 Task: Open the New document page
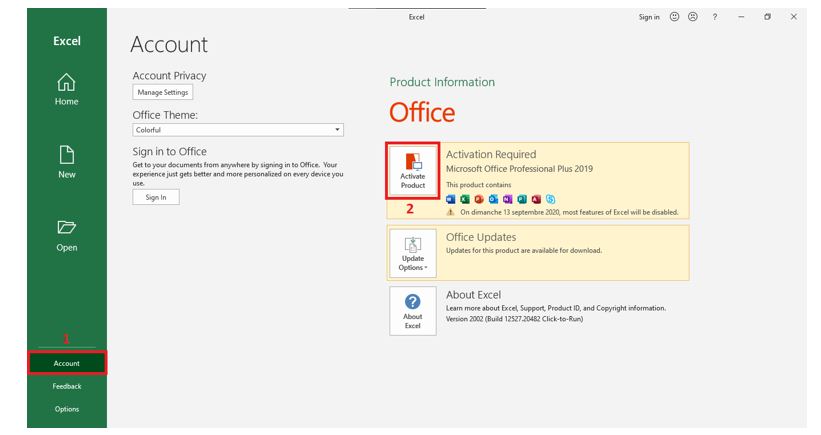(66, 161)
